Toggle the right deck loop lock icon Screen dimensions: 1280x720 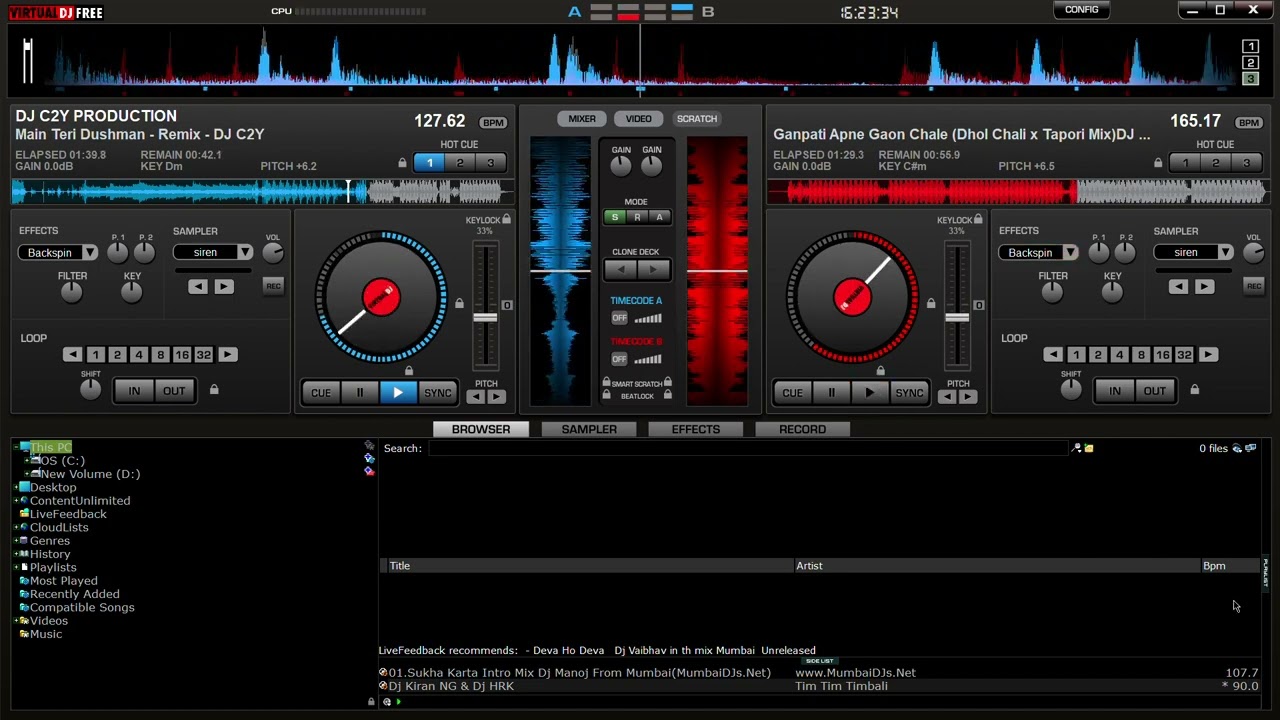tap(1195, 390)
